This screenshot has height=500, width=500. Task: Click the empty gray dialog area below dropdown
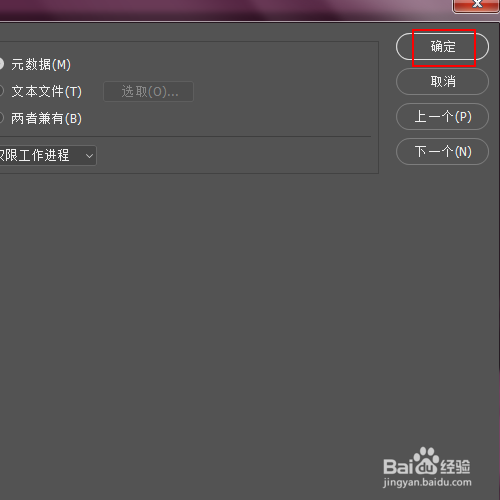click(200, 300)
